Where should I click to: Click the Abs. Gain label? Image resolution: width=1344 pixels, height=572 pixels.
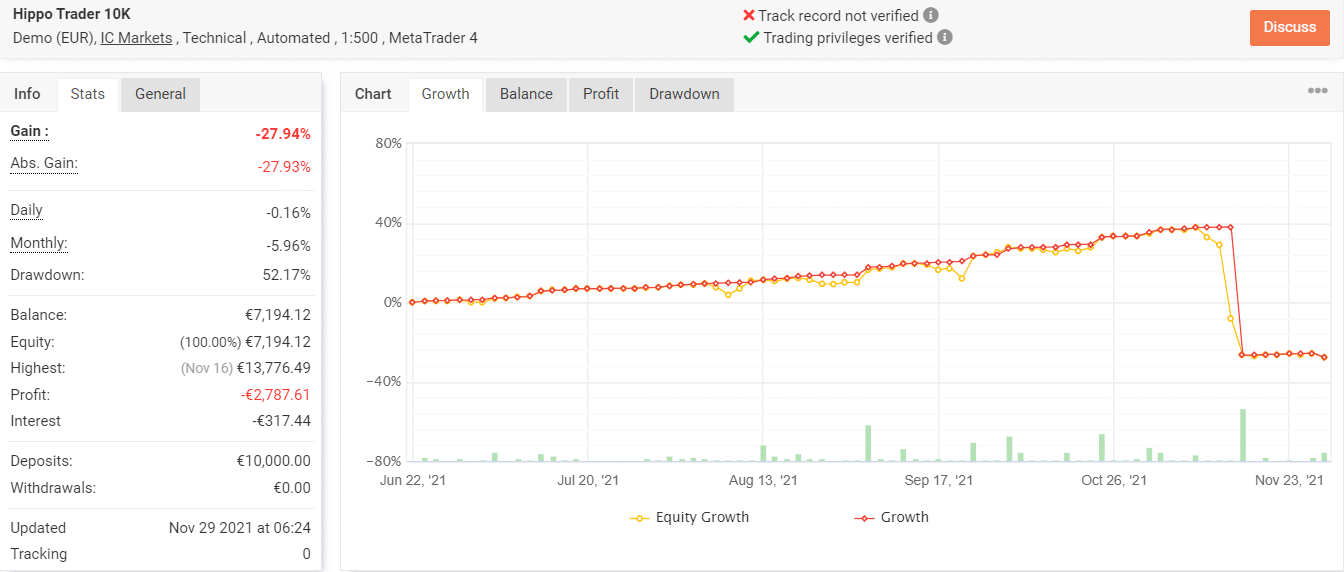coord(44,163)
